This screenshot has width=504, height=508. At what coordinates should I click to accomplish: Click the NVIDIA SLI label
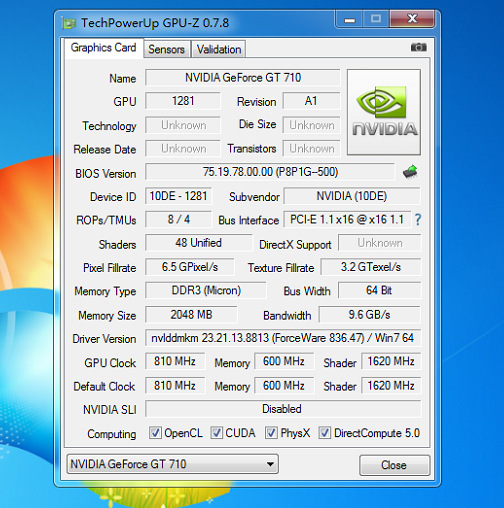110,410
